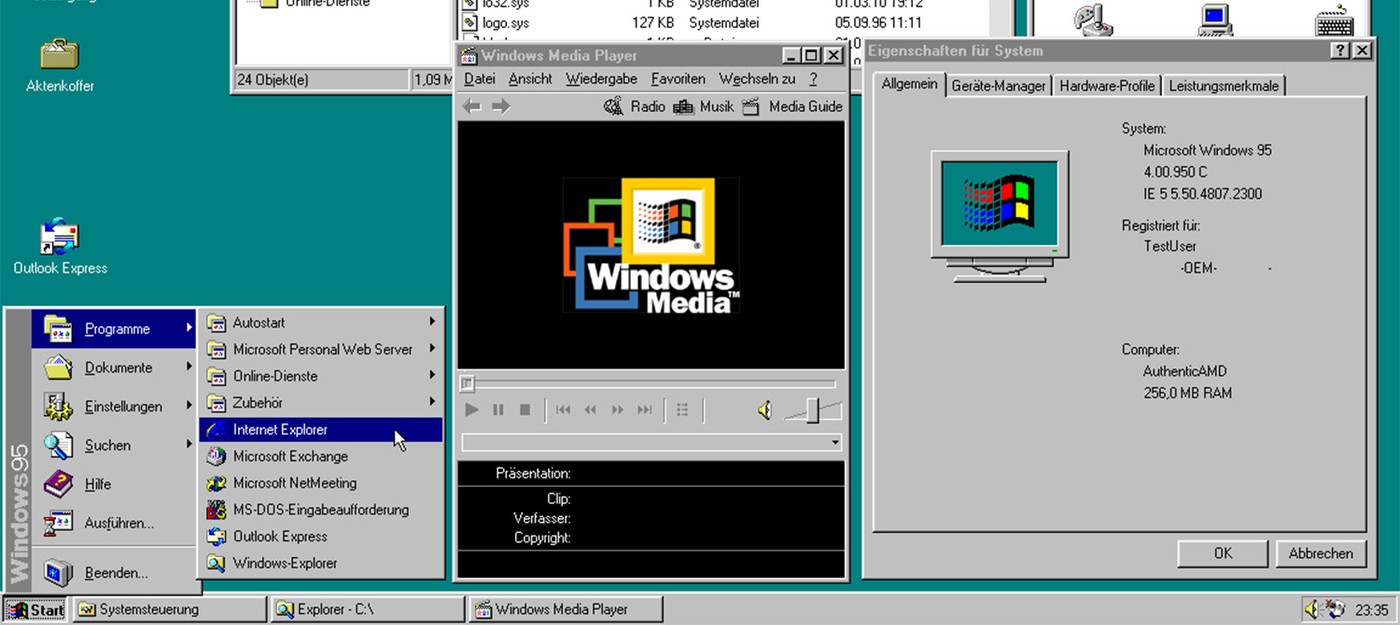The height and width of the screenshot is (625, 1400).
Task: Open Hilfe in the Start menu
Action: (x=113, y=484)
